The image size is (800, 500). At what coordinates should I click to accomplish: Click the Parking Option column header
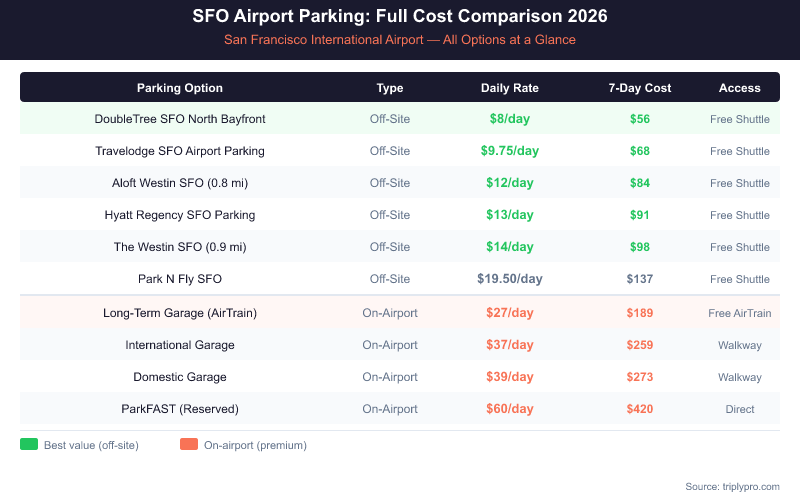point(180,88)
